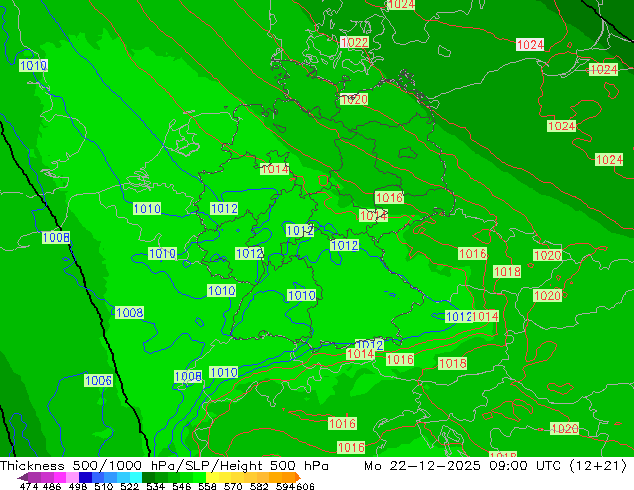Screen dimensions: 634x490
Task: Click the legend value 486
Action: pyautogui.click(x=52, y=486)
